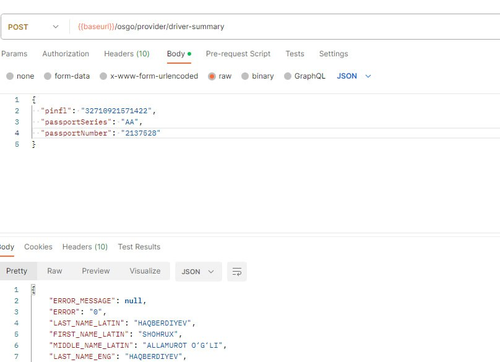Open the response Headers (10) tab
This screenshot has height=362, width=500.
85,247
